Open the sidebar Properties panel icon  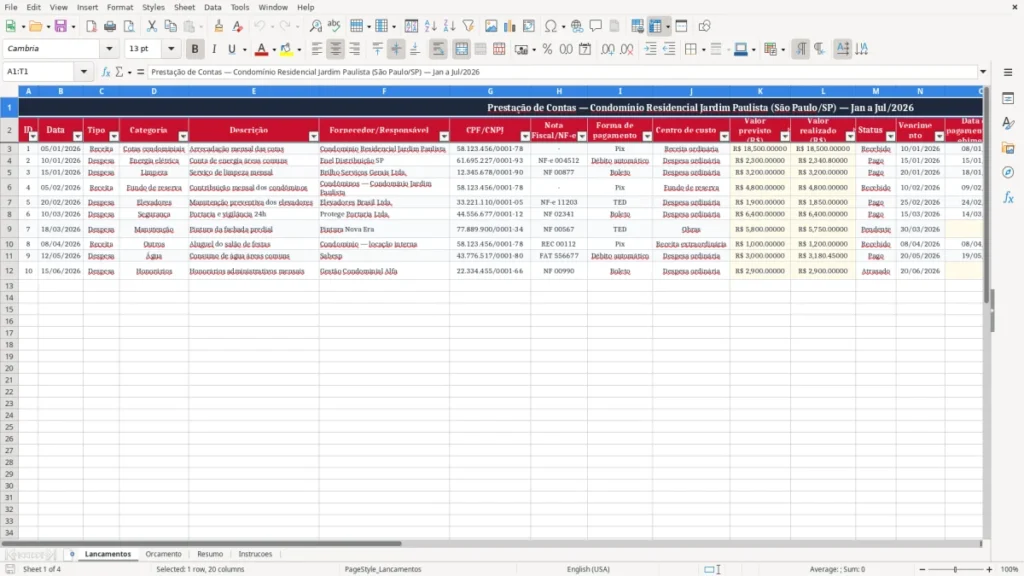pyautogui.click(x=1008, y=98)
